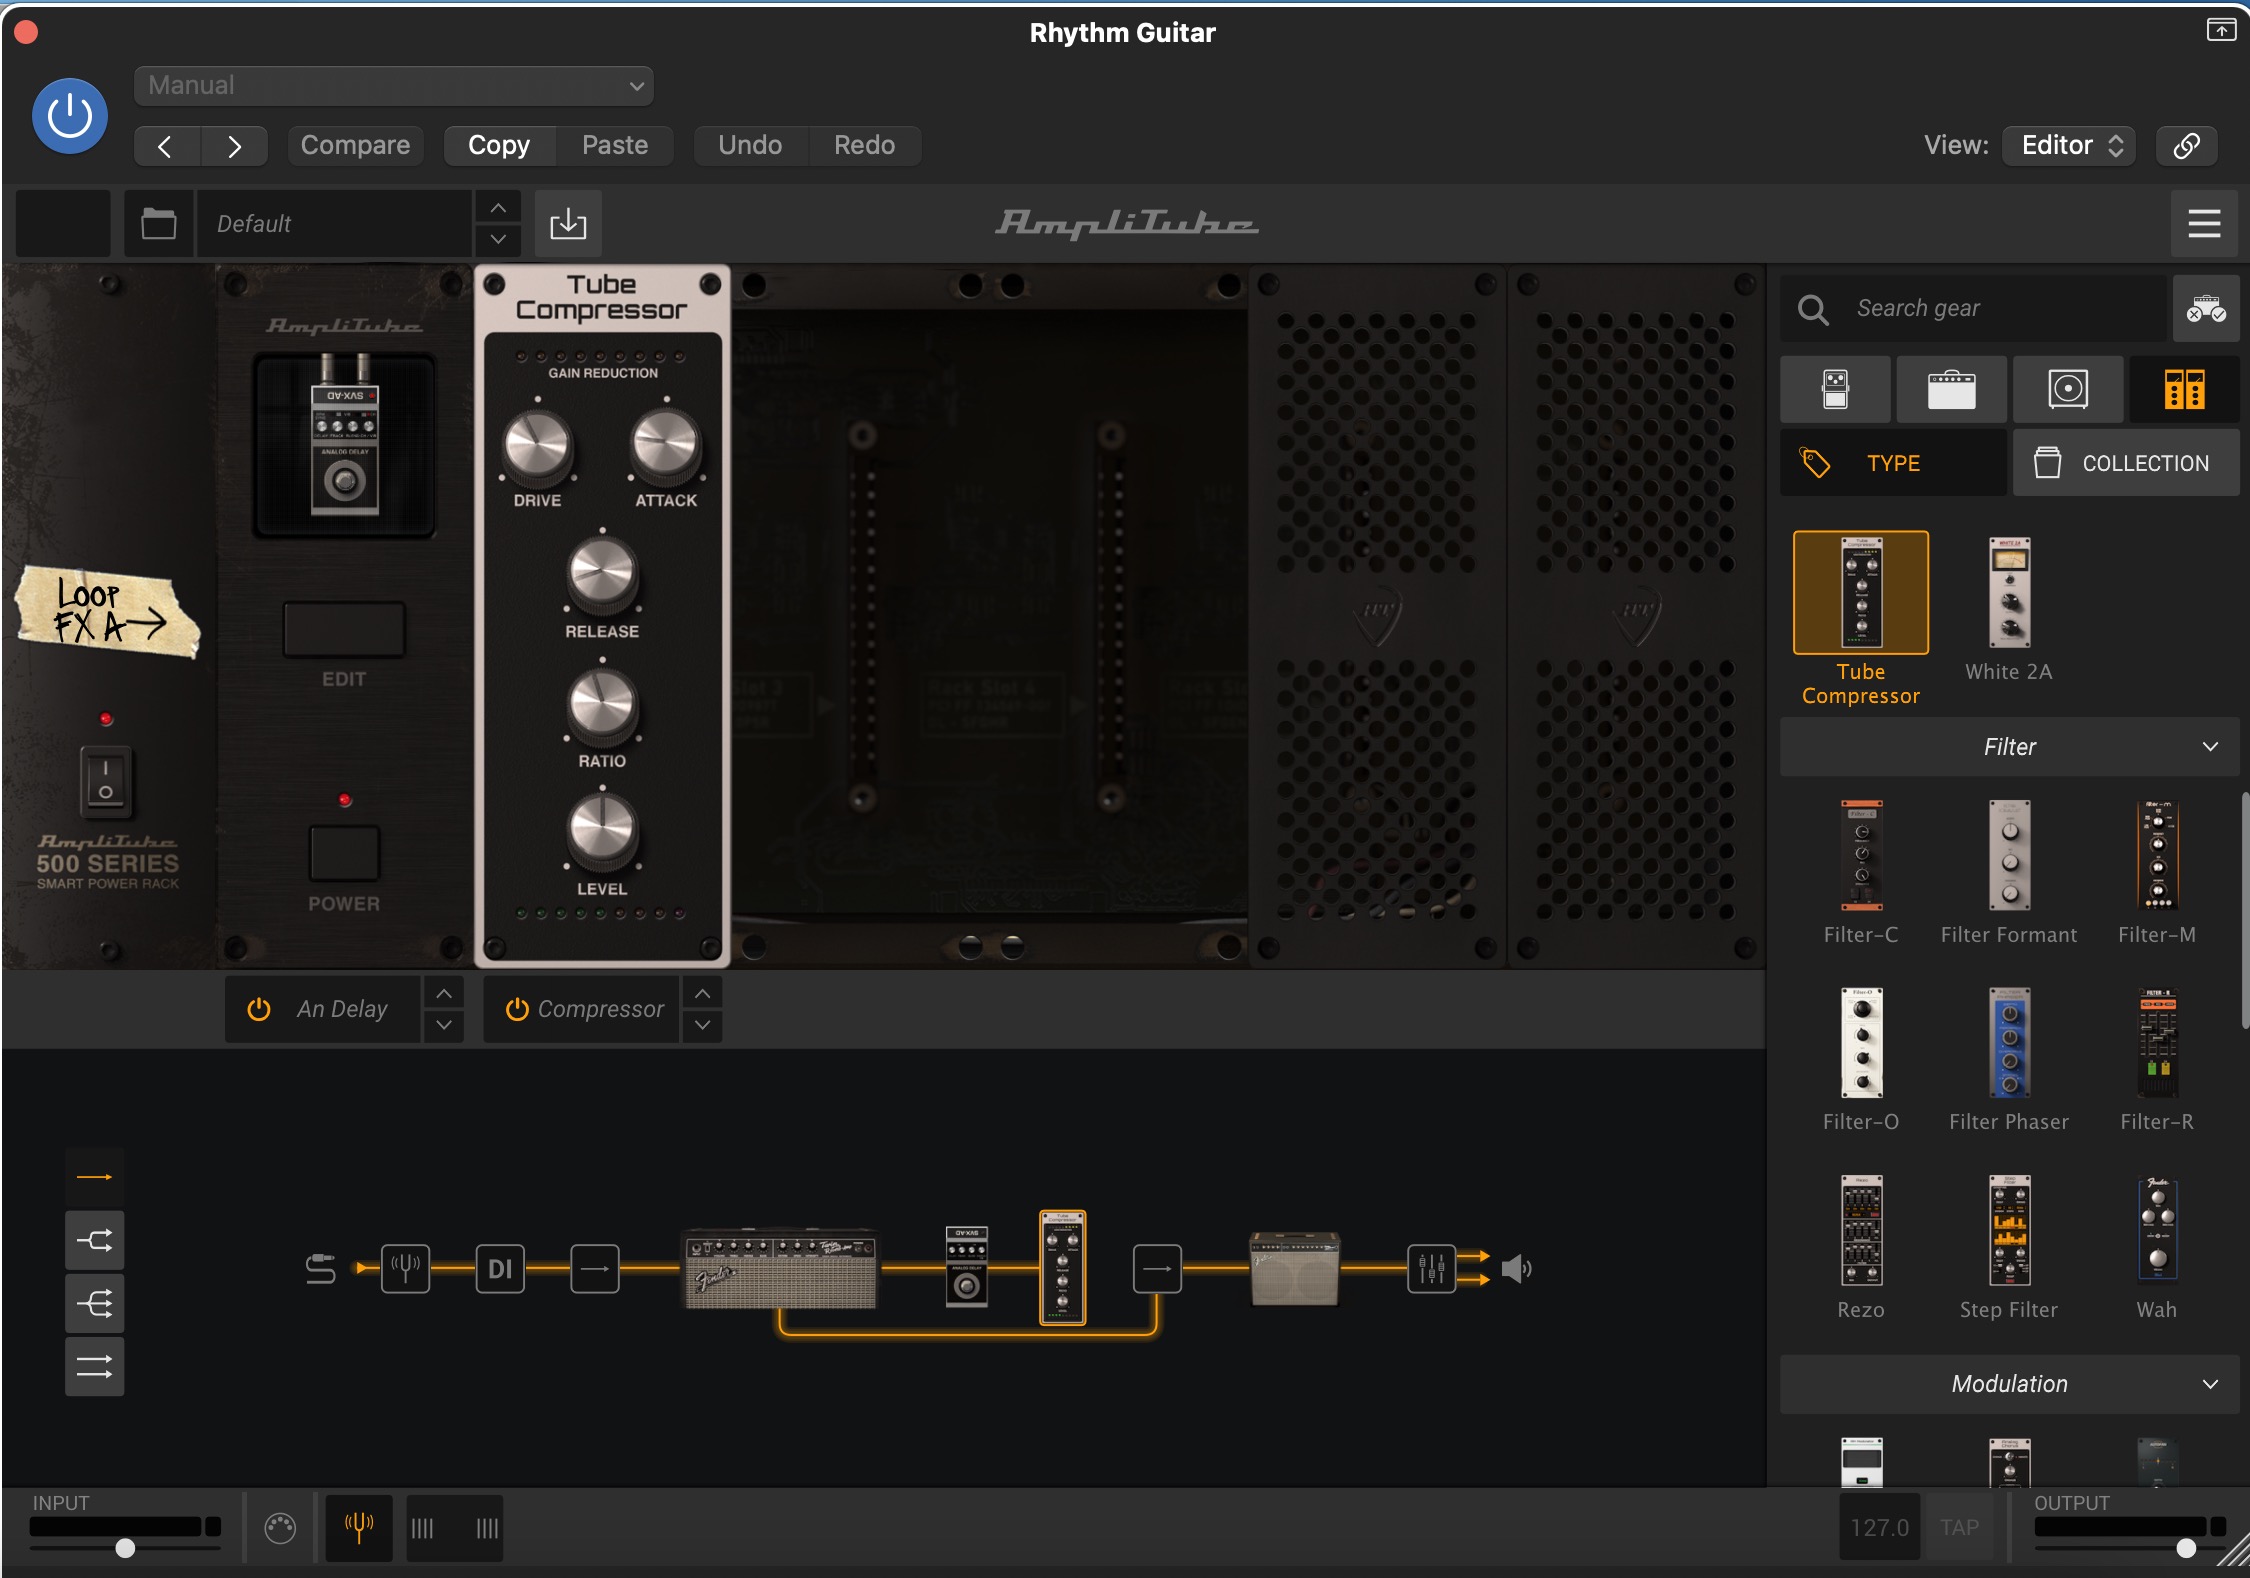Open the preset browser folder icon
This screenshot has height=1578, width=2250.
coord(158,223)
